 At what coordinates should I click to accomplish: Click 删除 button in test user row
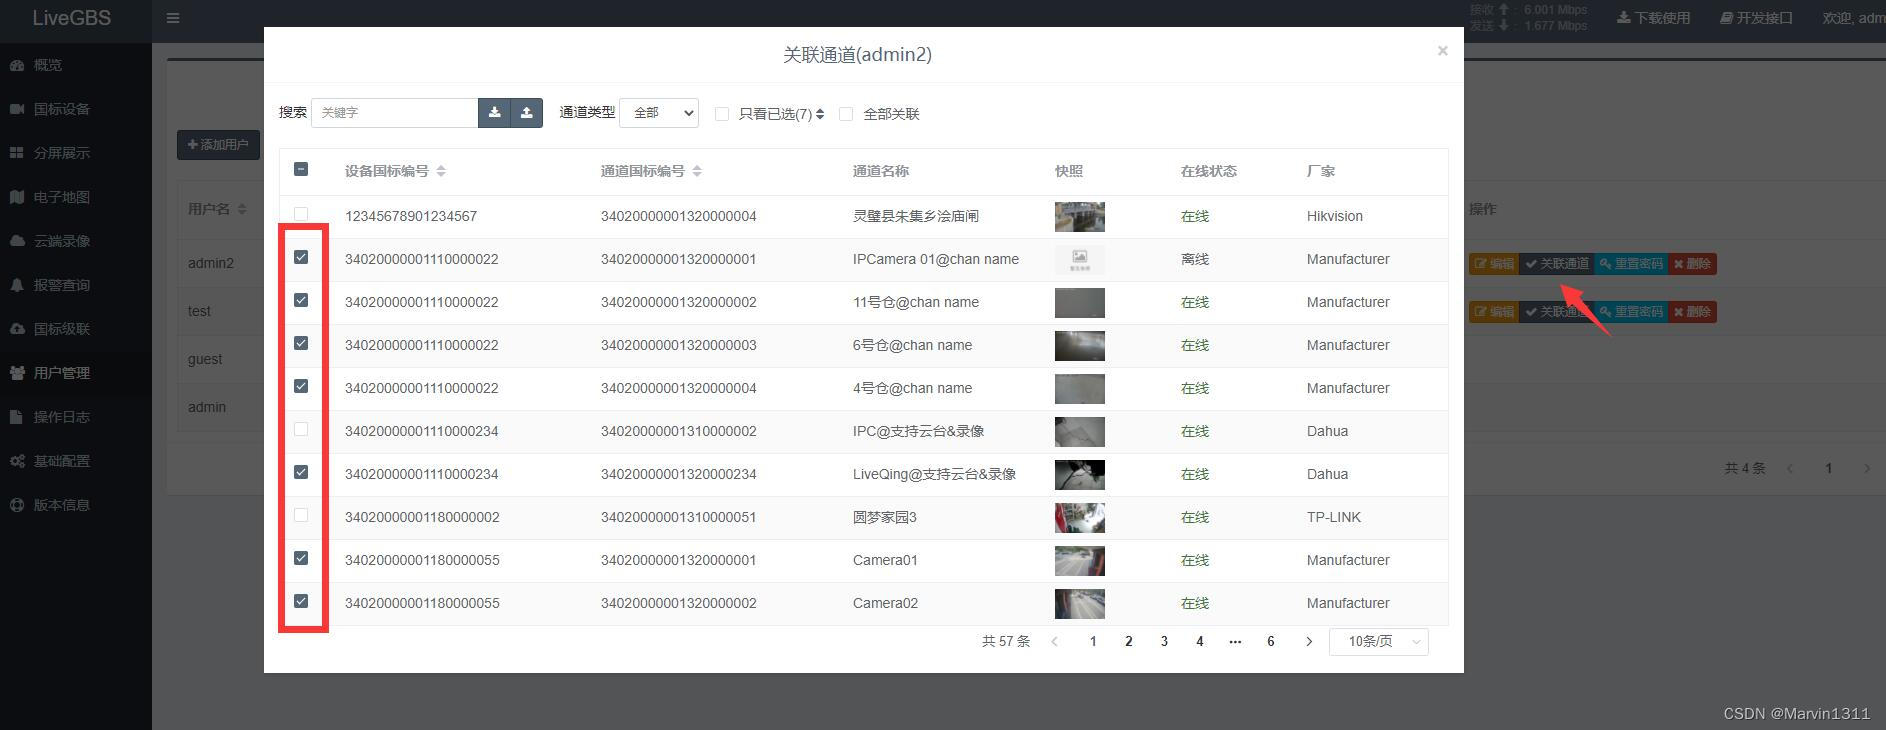click(x=1692, y=312)
